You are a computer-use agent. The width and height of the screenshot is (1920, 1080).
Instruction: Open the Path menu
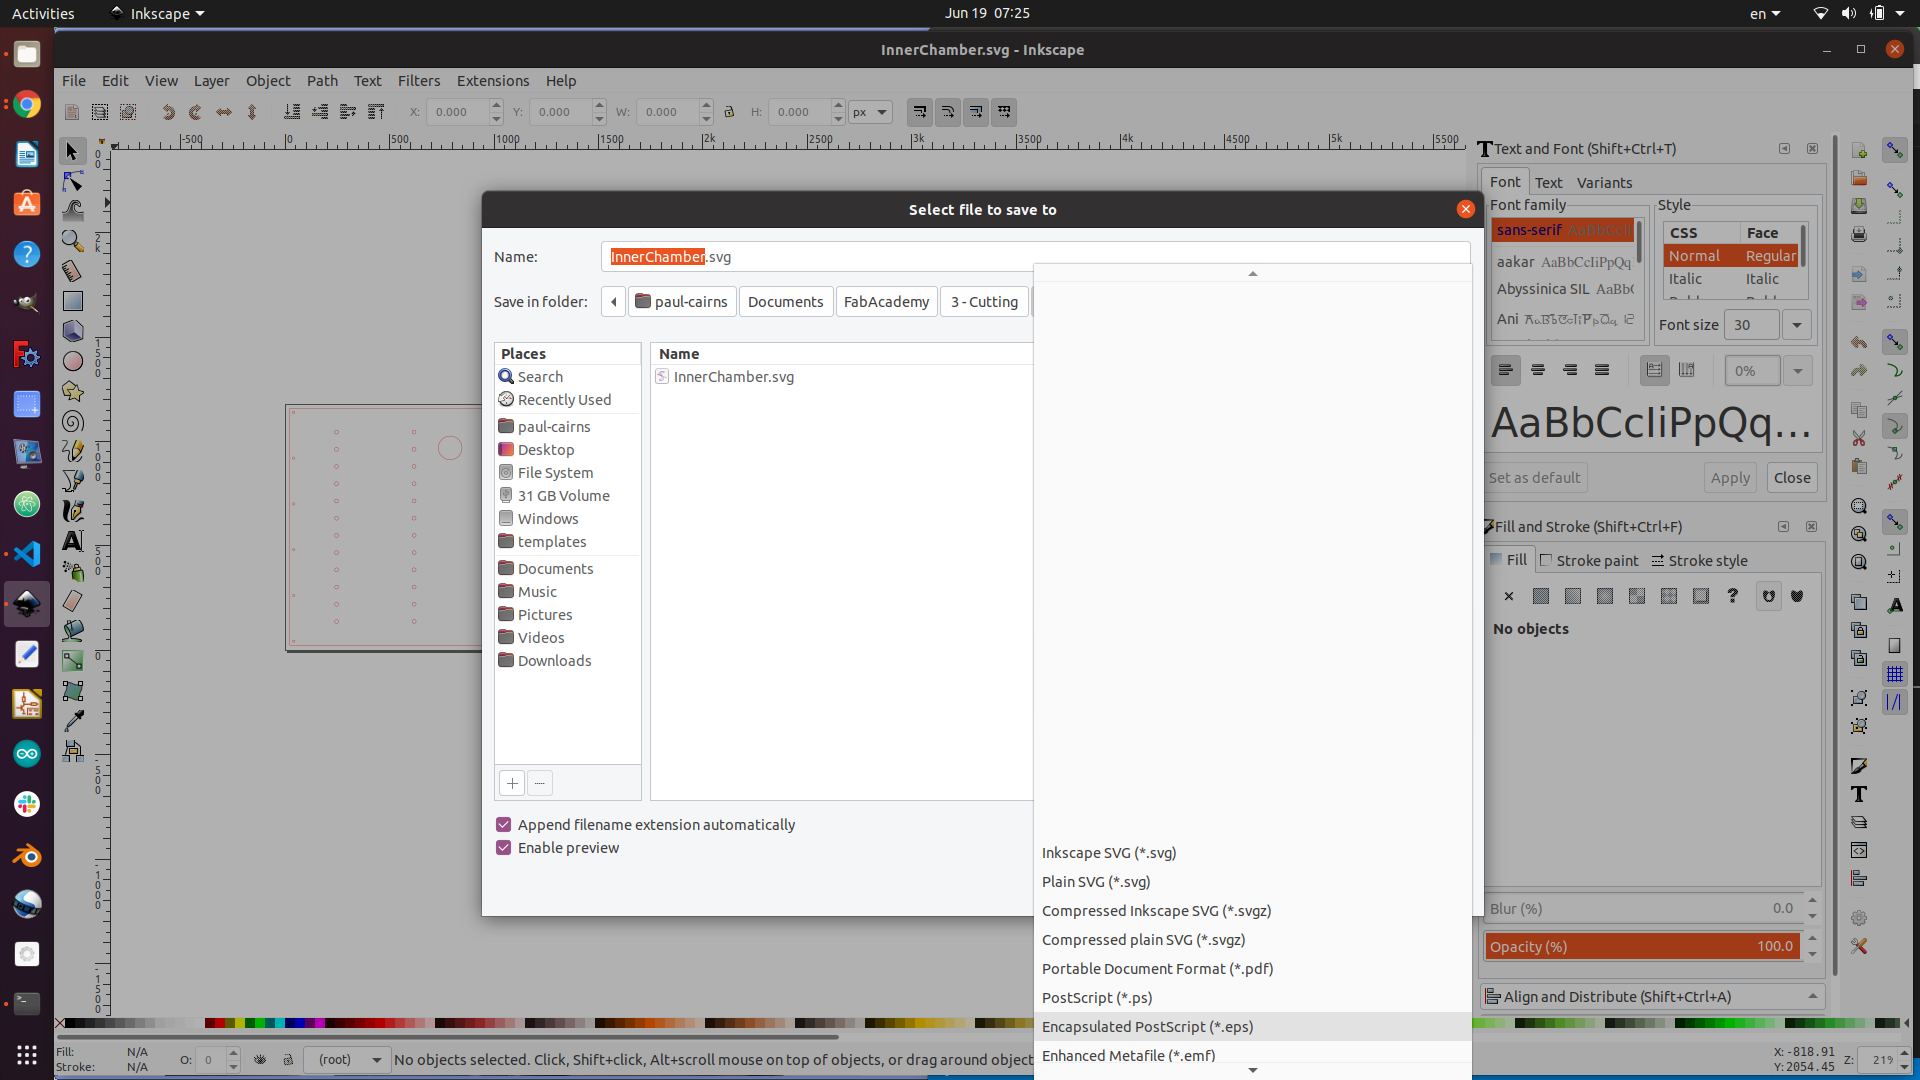[x=322, y=81]
